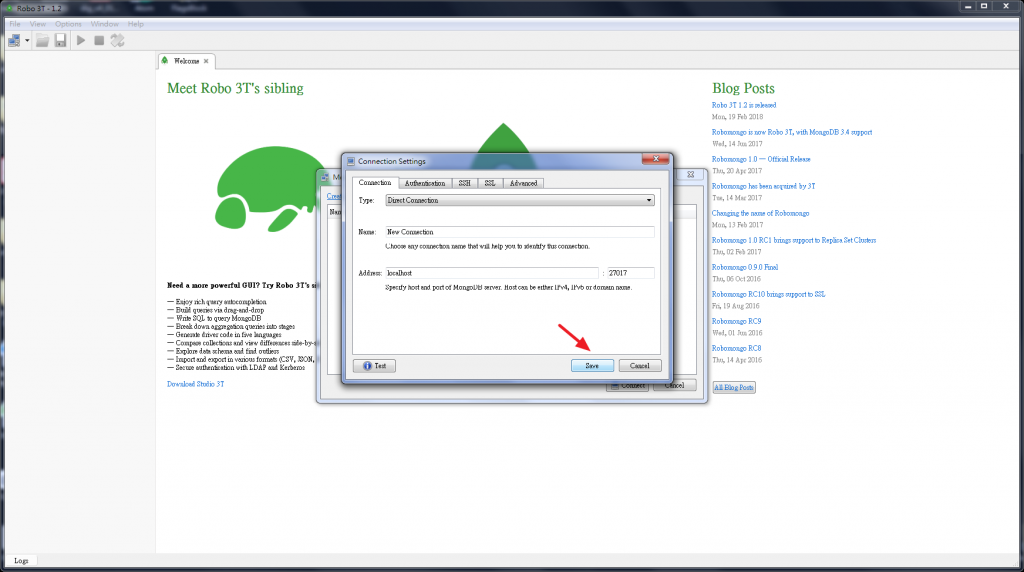Click the Open file folder toolbar icon
This screenshot has width=1024, height=572.
pyautogui.click(x=42, y=40)
